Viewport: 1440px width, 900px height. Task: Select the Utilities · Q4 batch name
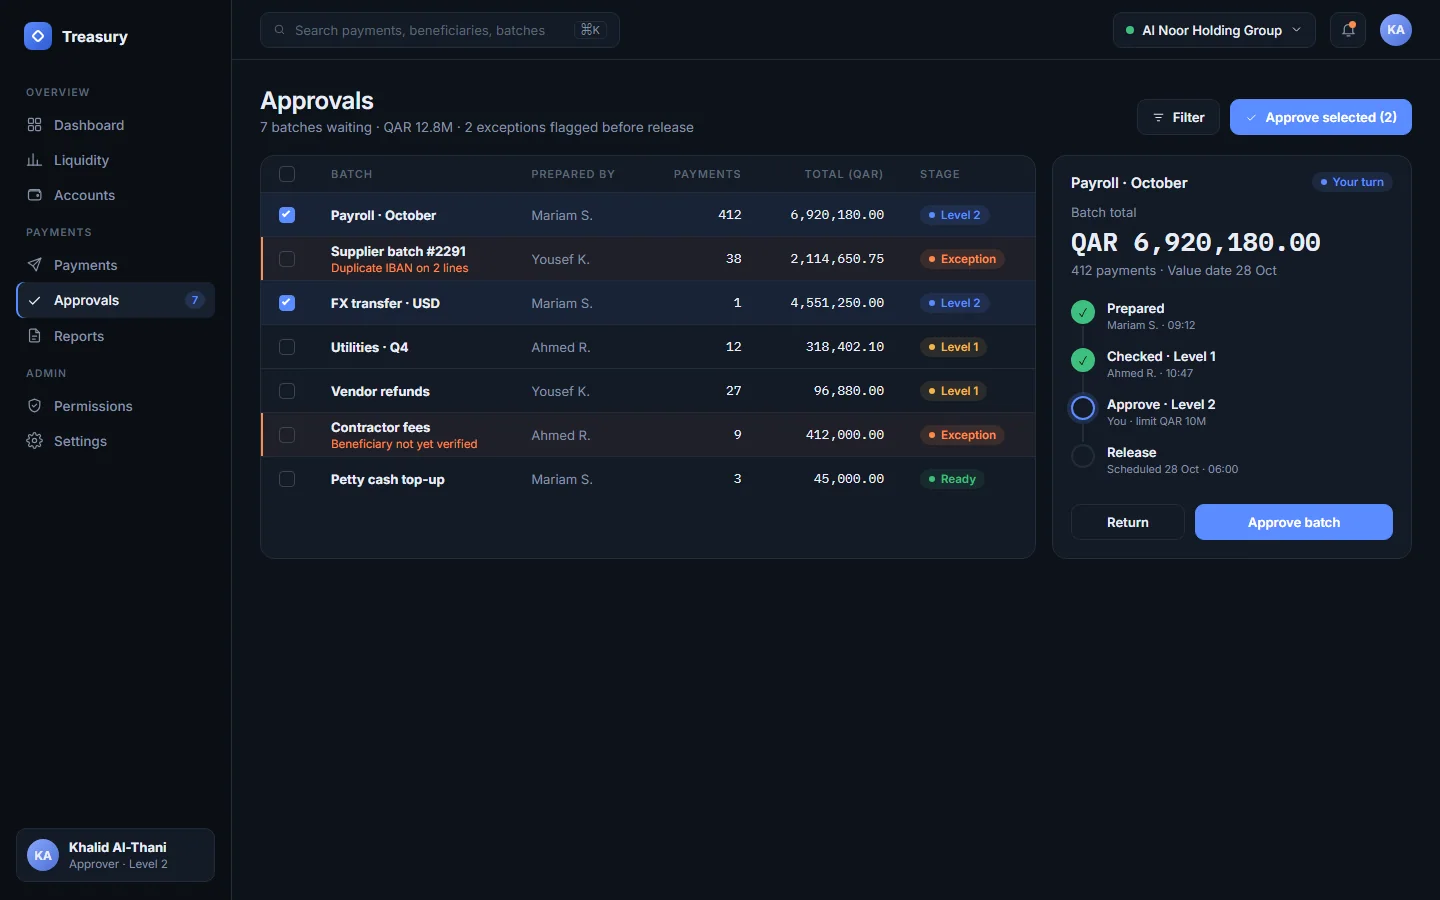coord(369,347)
